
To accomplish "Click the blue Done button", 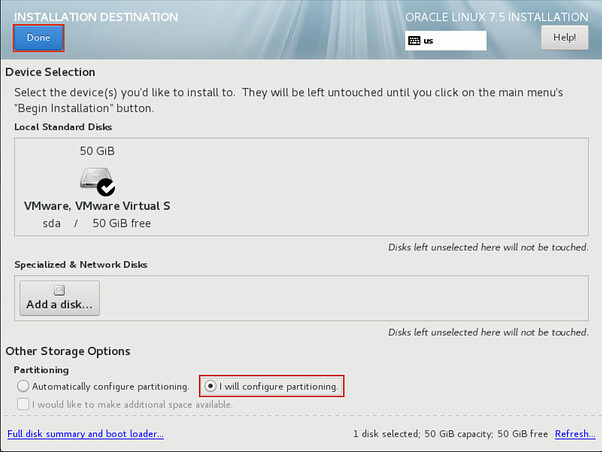I will pos(38,38).
